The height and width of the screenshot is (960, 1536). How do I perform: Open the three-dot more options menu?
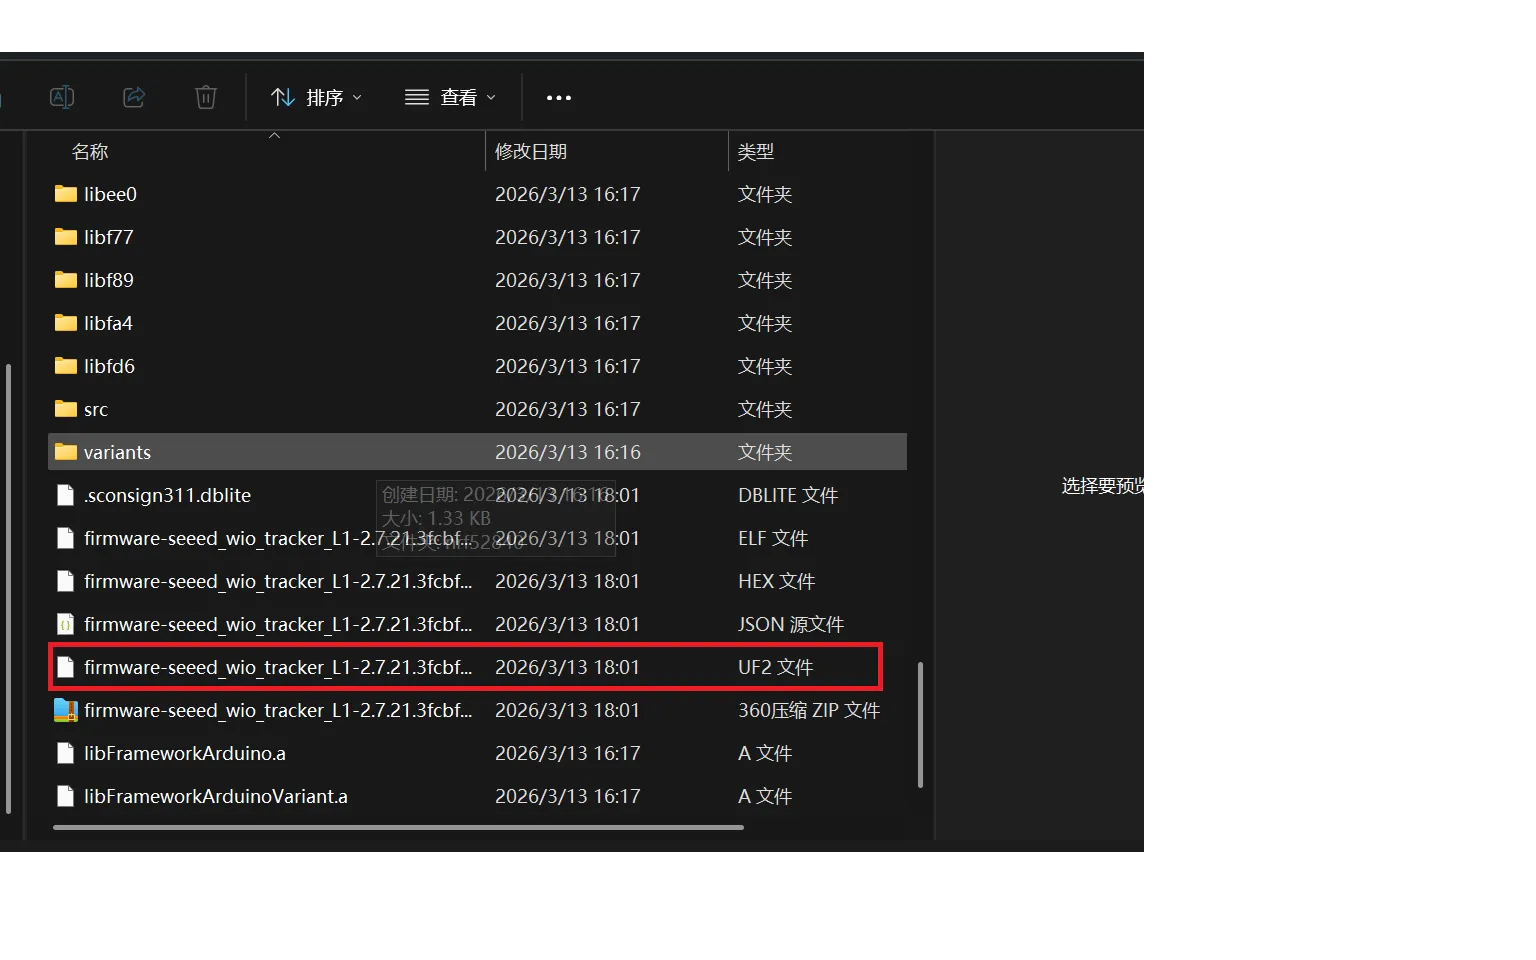pos(559,97)
